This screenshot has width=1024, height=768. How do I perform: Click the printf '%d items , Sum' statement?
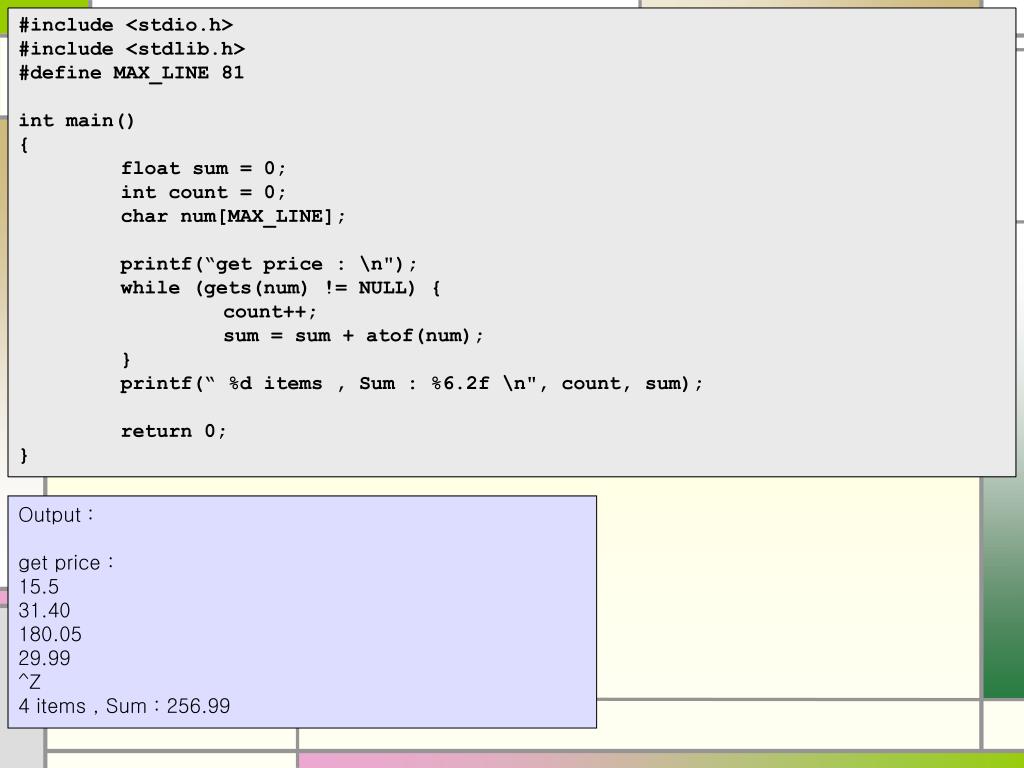(411, 383)
